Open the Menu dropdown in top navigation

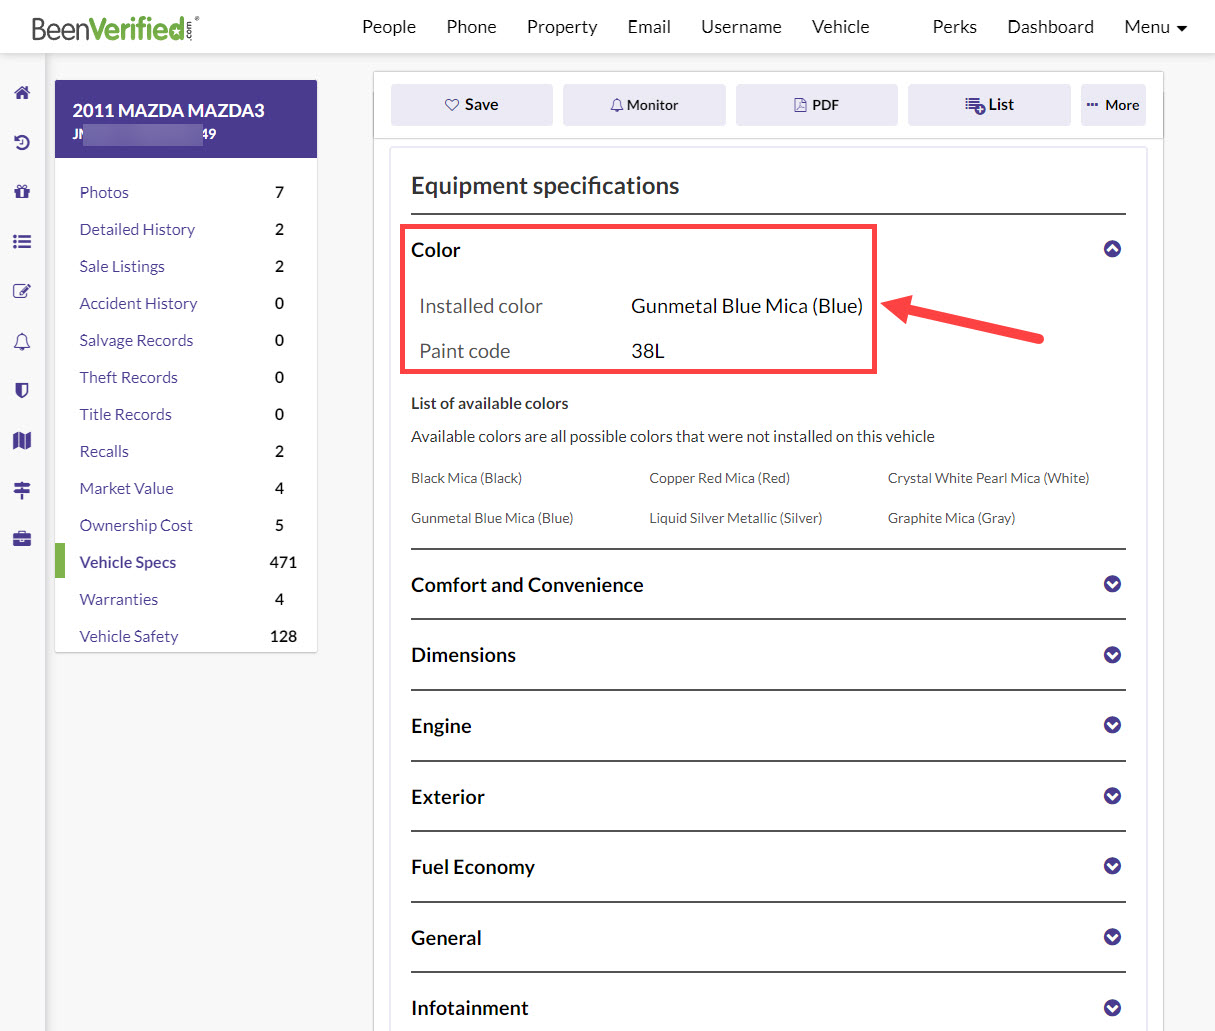(1155, 27)
